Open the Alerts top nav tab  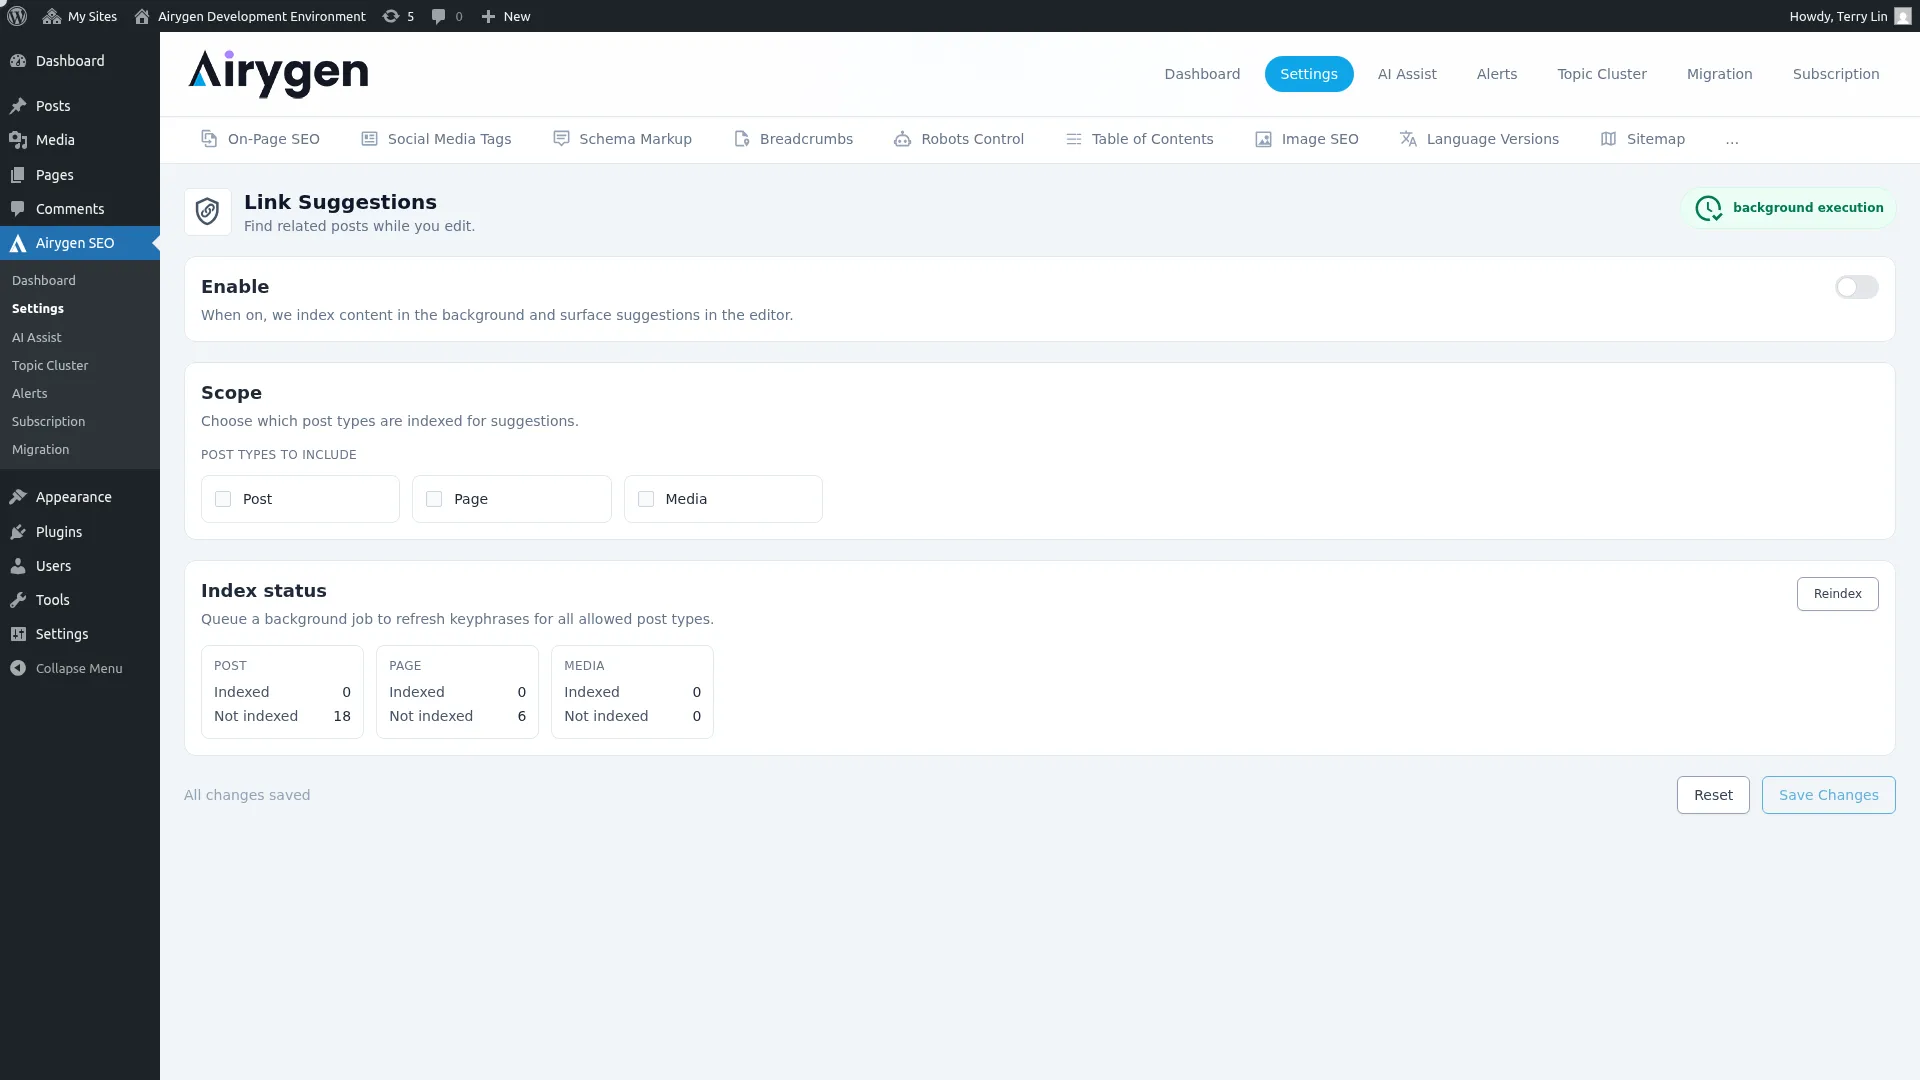(x=1497, y=74)
